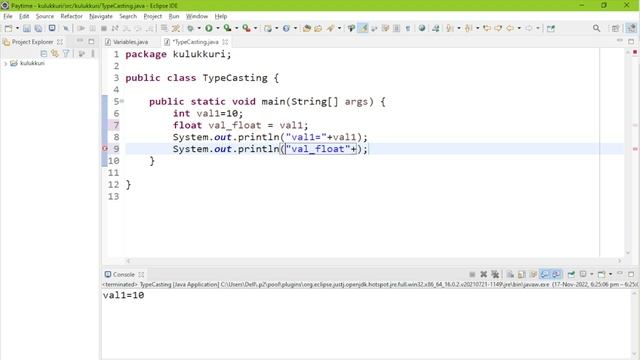Click the Console Terminate stop icon
The height and width of the screenshot is (360, 640).
tap(472, 274)
